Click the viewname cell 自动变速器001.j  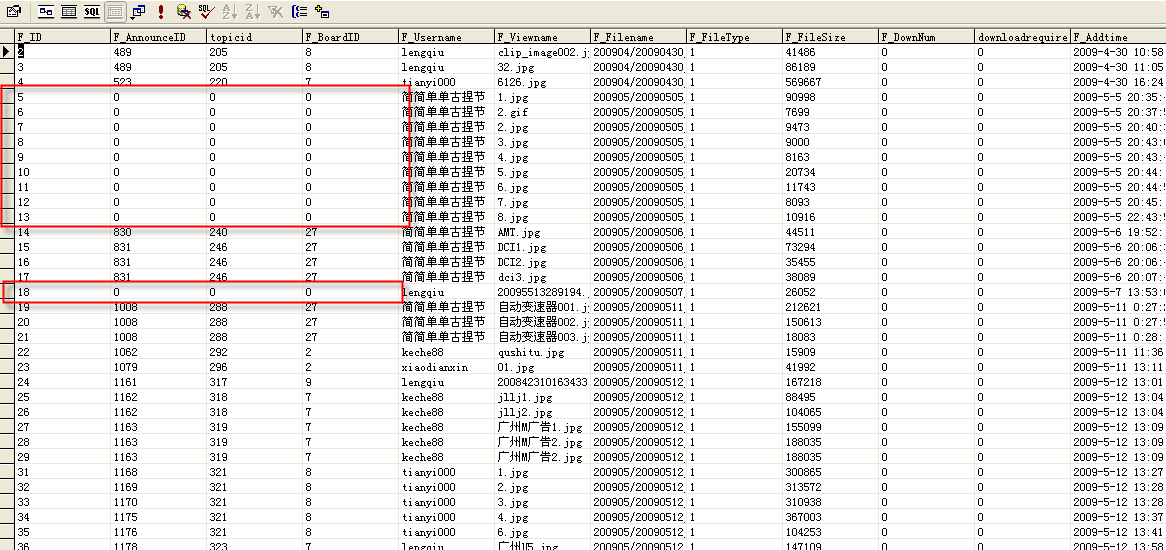[542, 307]
